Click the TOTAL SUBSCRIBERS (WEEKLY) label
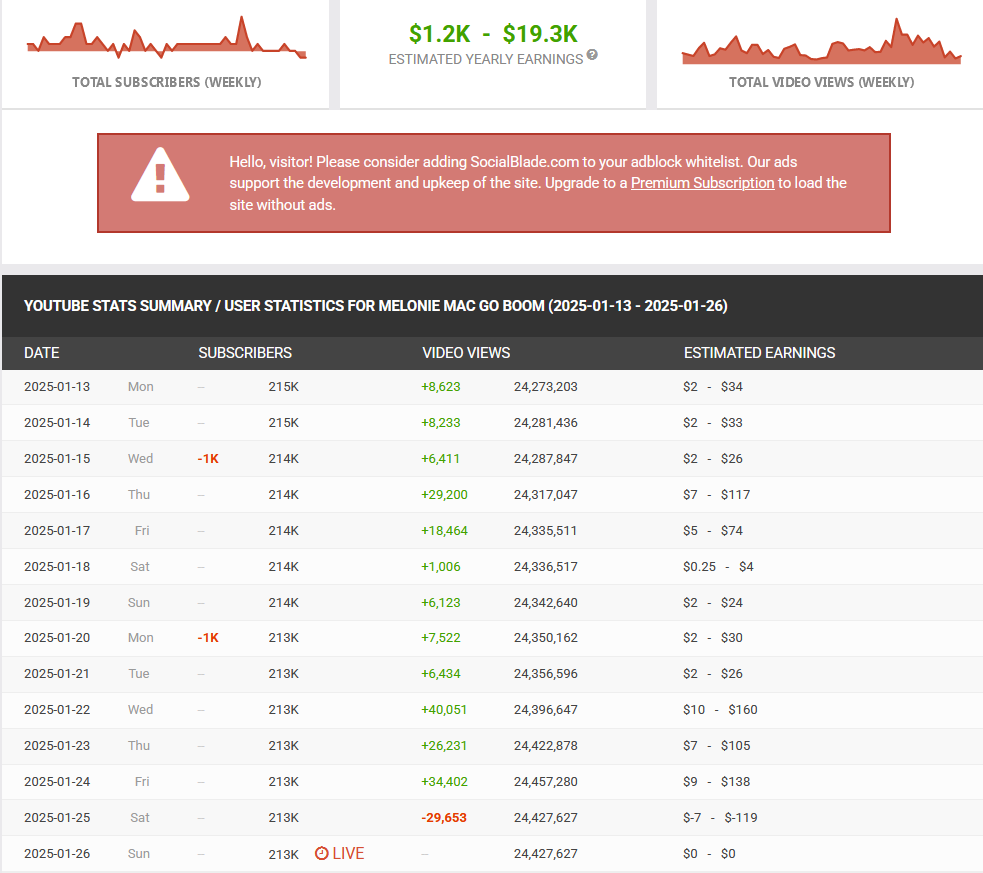Viewport: 983px width, 873px height. coord(166,82)
